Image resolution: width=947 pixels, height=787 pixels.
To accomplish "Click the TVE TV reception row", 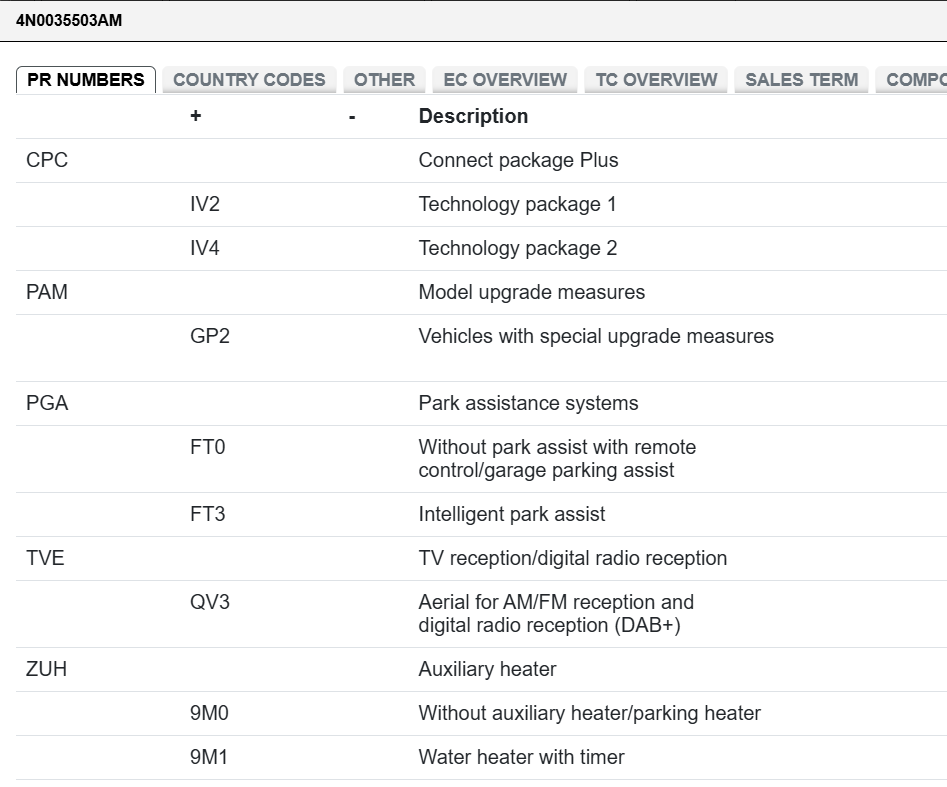I will pyautogui.click(x=481, y=559).
